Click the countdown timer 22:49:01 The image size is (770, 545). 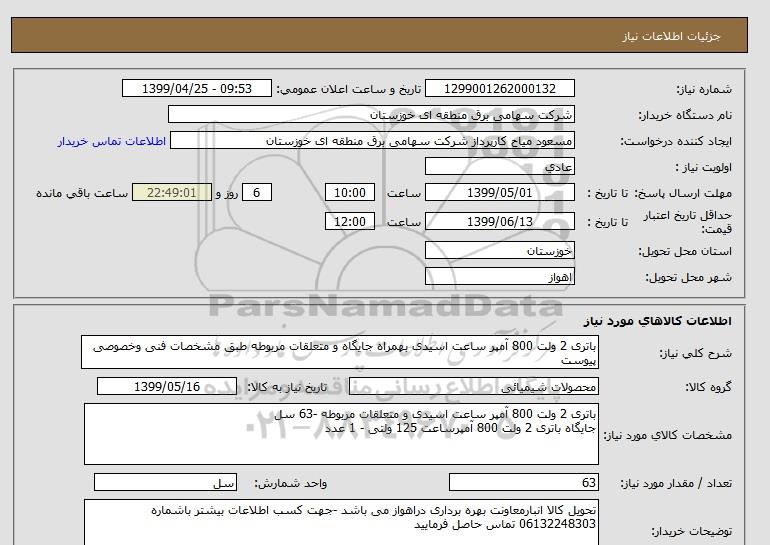(172, 193)
